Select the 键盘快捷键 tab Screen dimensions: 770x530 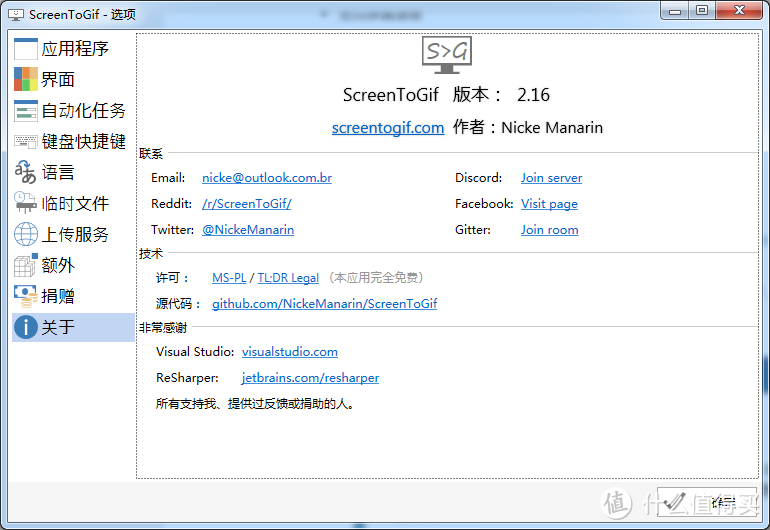[x=73, y=141]
